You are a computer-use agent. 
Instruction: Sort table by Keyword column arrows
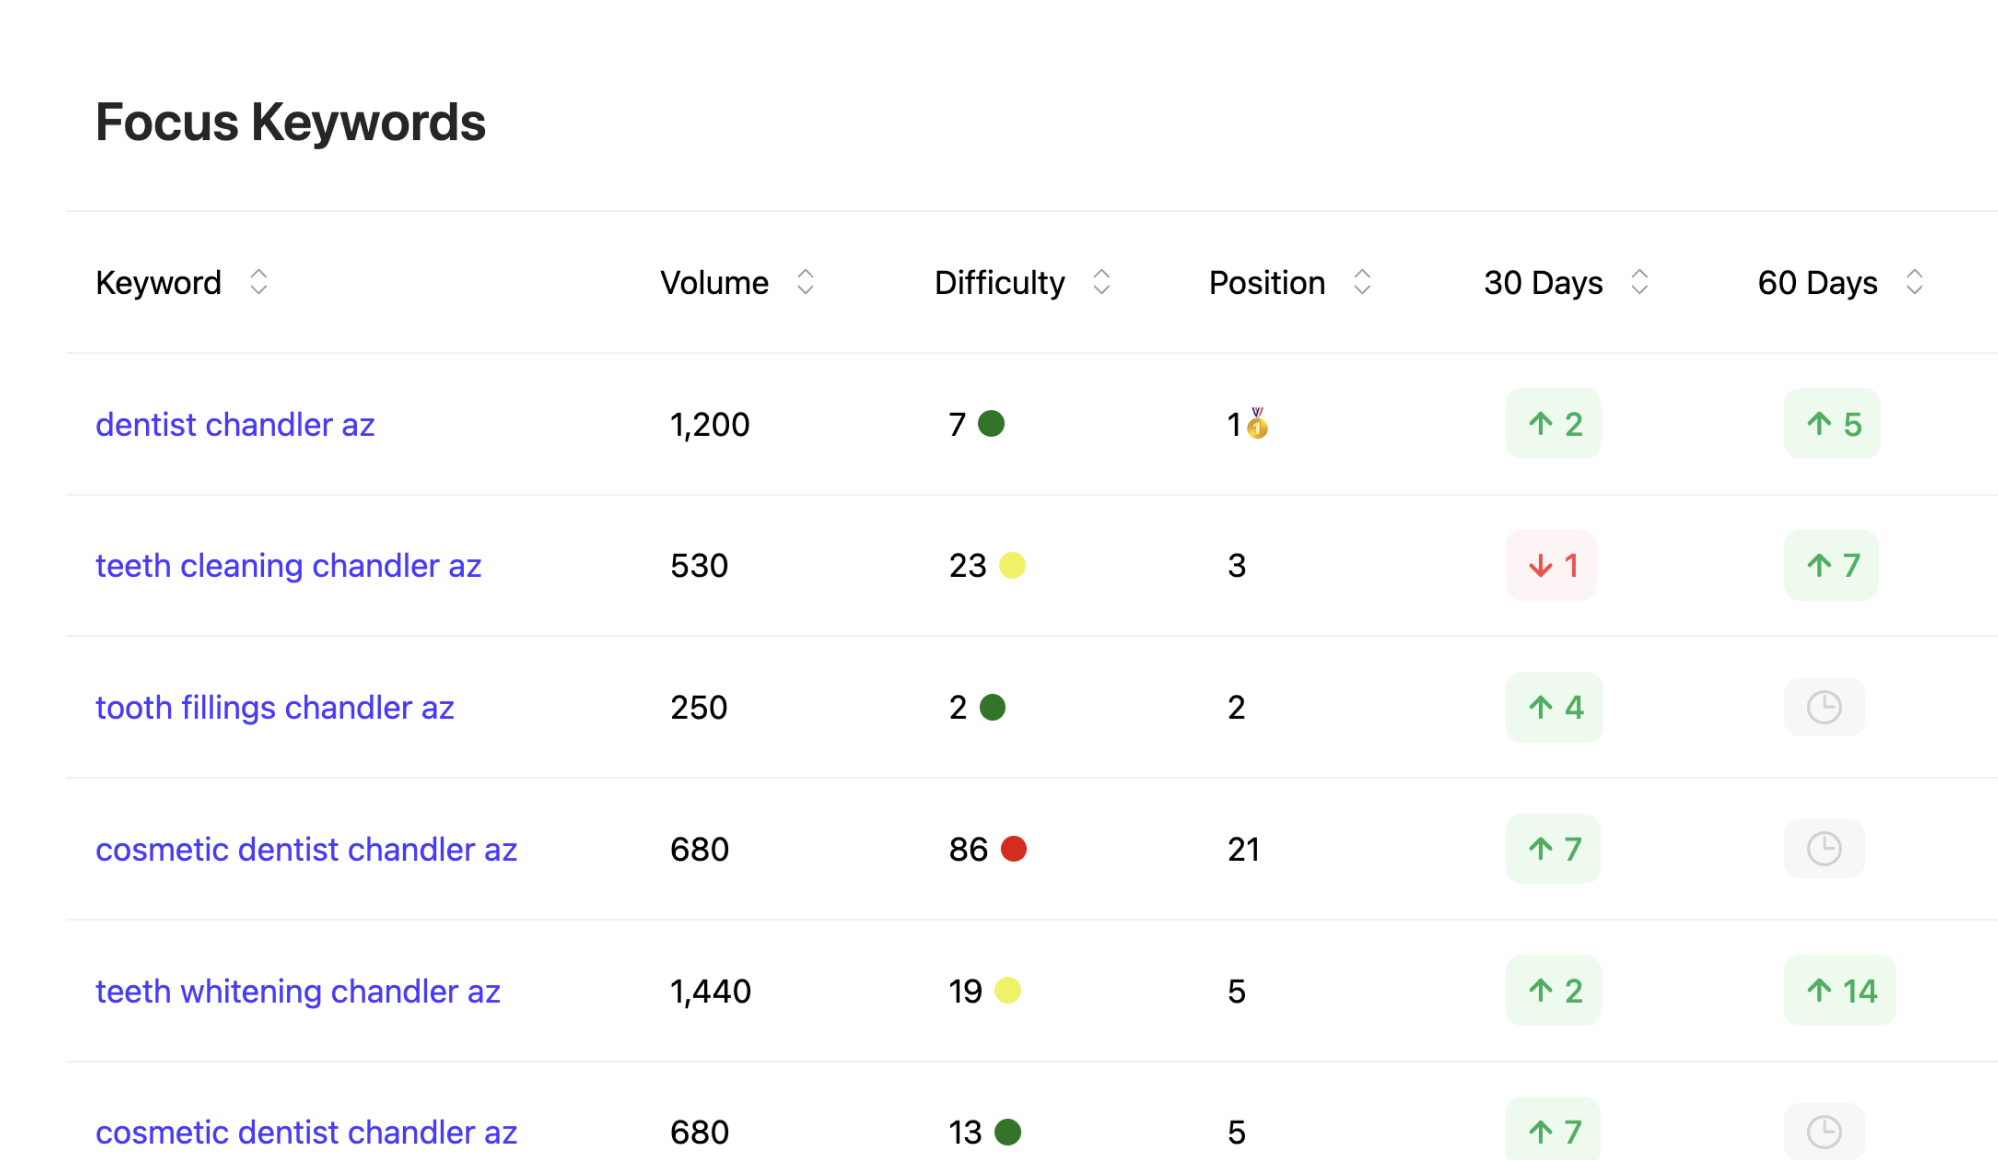pos(258,282)
